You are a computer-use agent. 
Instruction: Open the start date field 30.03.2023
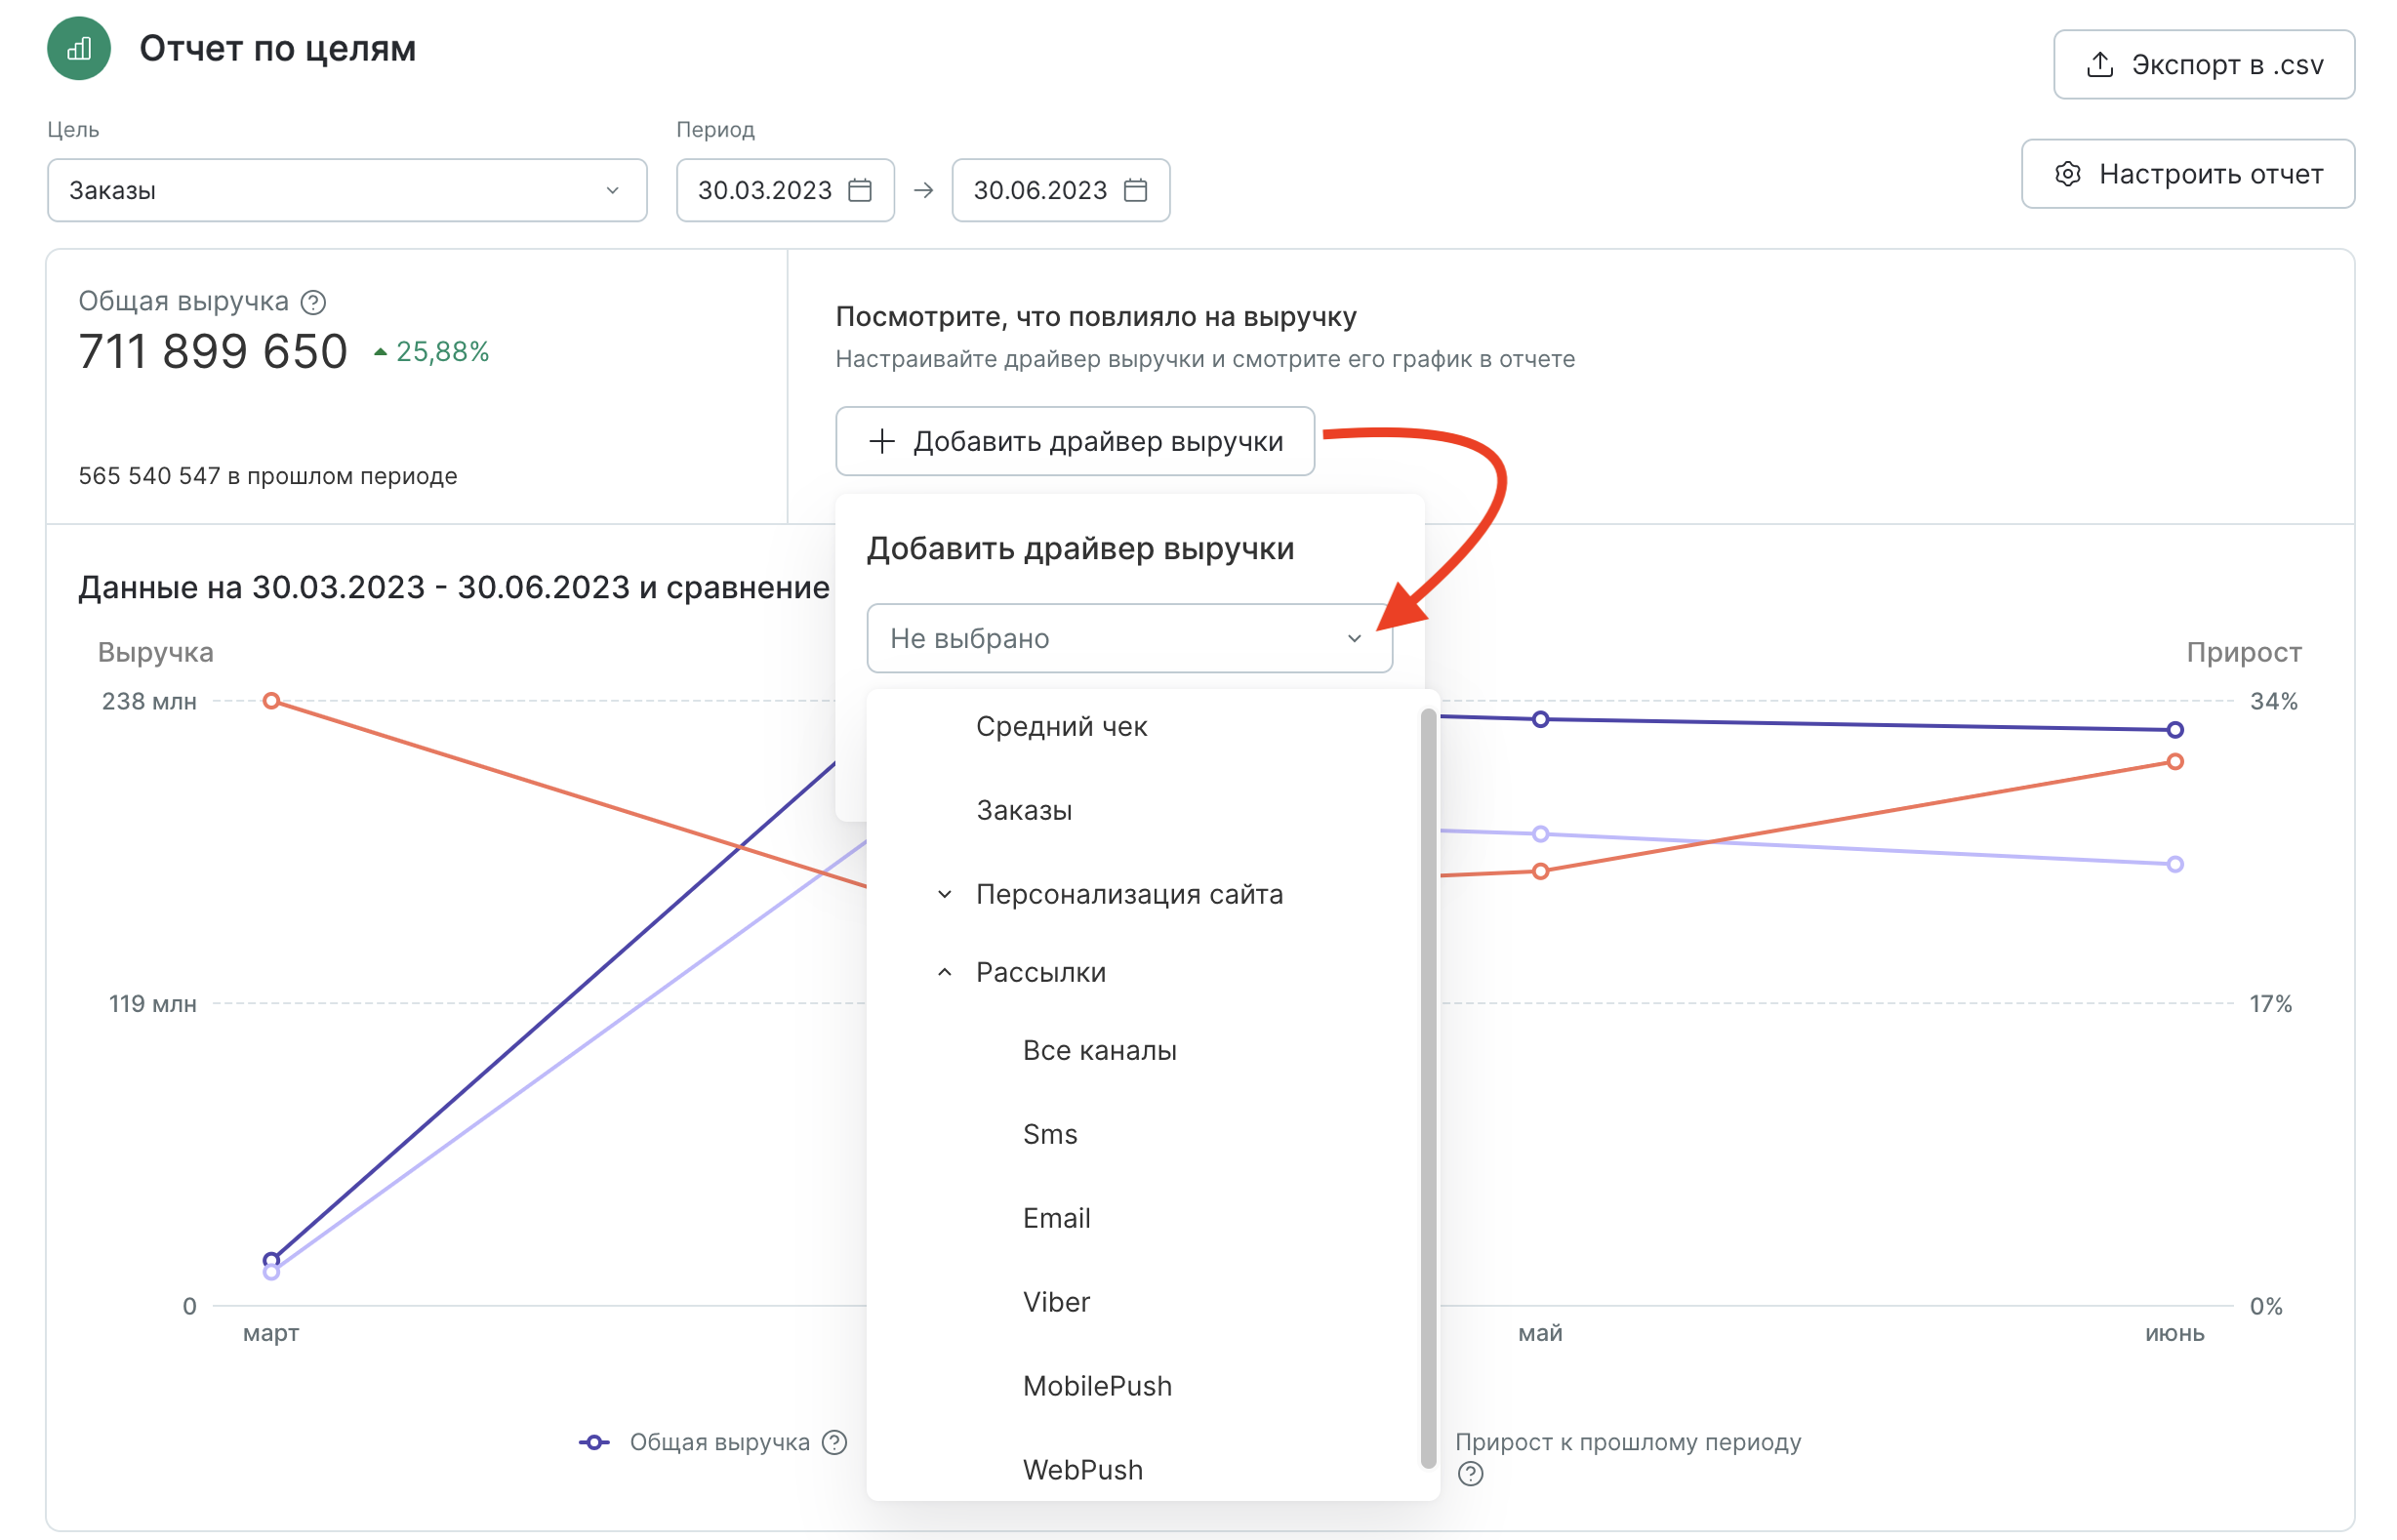tap(785, 190)
